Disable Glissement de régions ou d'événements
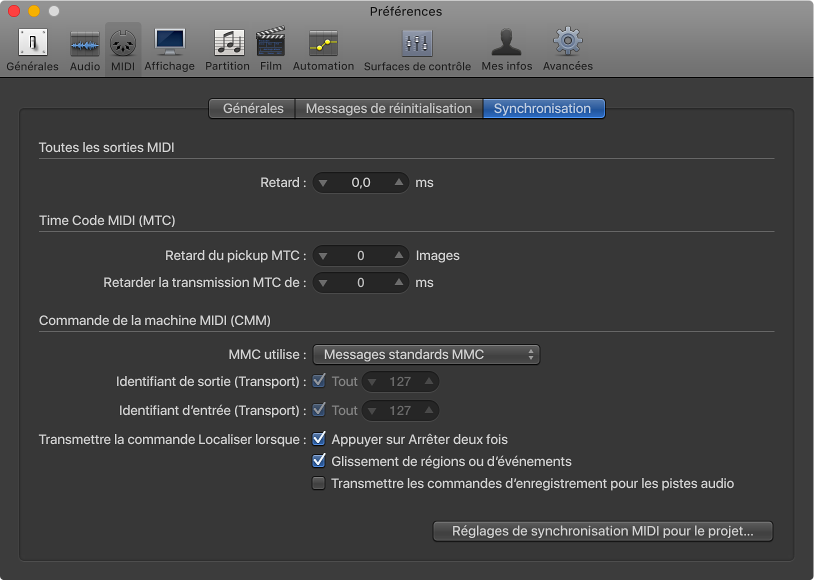Viewport: 814px width, 580px height. coord(319,461)
